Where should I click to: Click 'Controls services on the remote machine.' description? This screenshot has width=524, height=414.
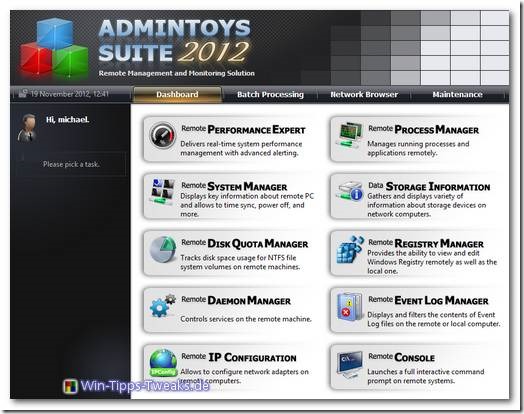point(246,319)
